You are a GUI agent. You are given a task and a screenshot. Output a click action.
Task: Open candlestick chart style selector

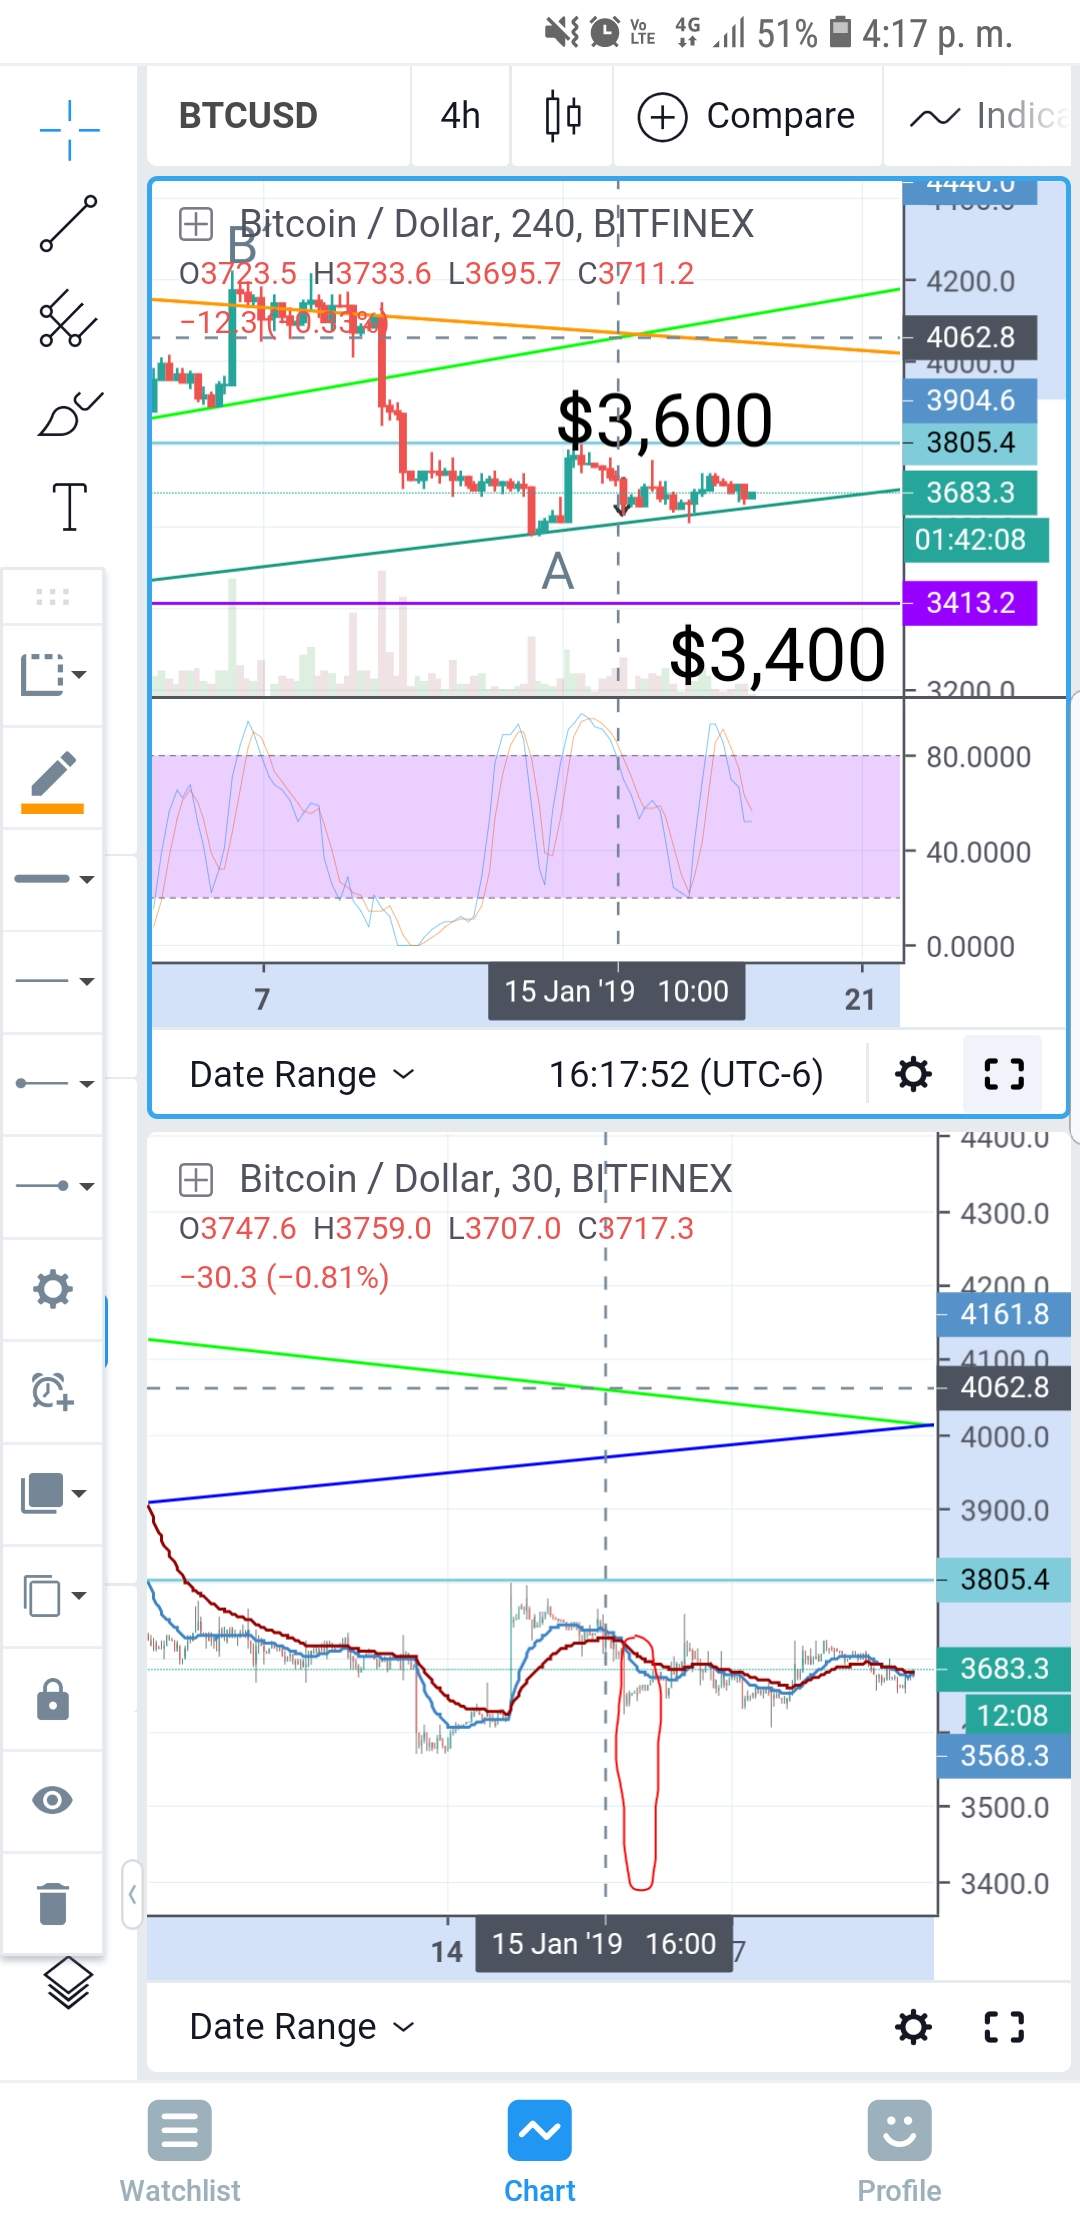(x=563, y=116)
